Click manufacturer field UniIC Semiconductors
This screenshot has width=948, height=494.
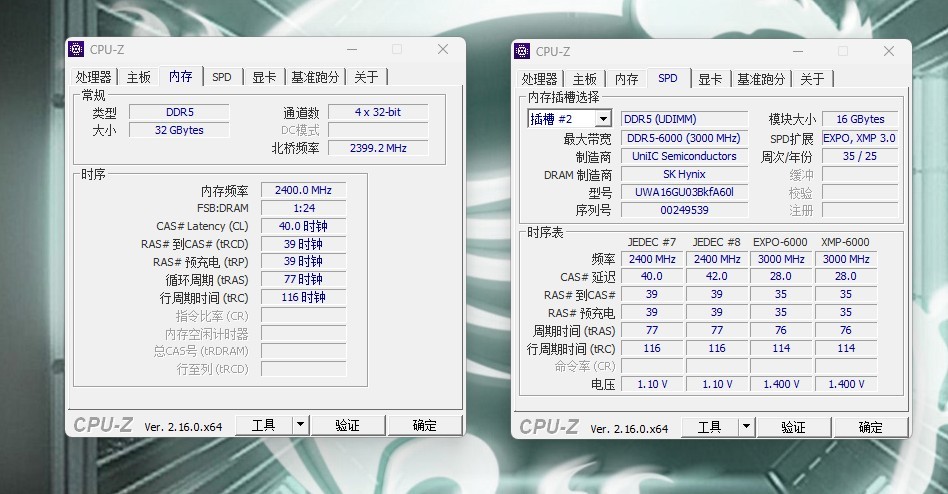click(684, 156)
